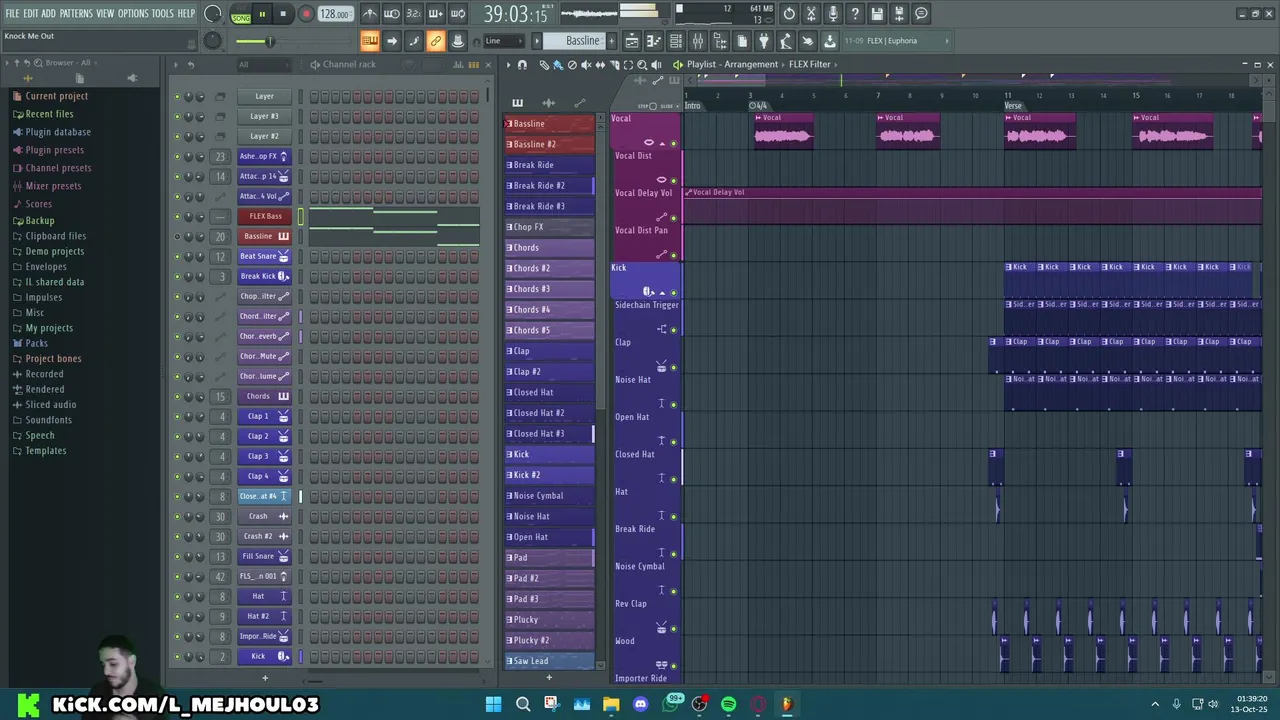This screenshot has width=1280, height=720.
Task: Mute the Kick playlist track
Action: point(673,292)
